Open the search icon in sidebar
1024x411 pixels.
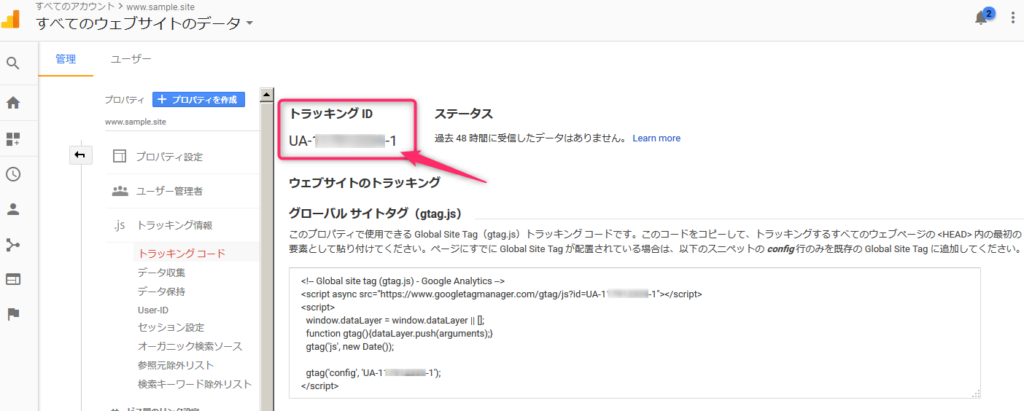[13, 63]
